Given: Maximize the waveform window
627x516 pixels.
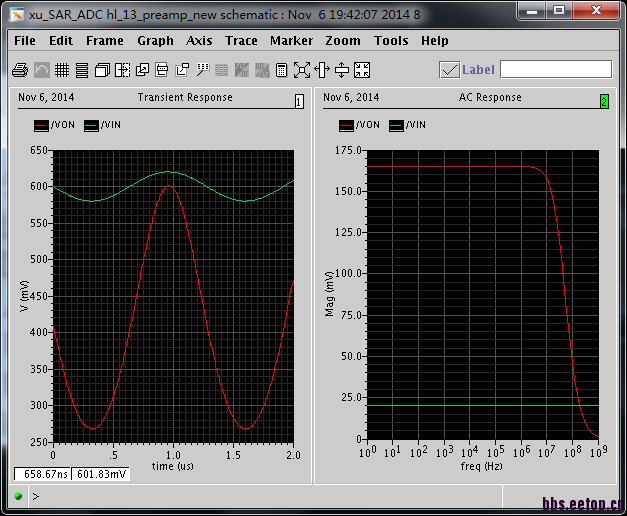Looking at the screenshot, I should [559, 11].
